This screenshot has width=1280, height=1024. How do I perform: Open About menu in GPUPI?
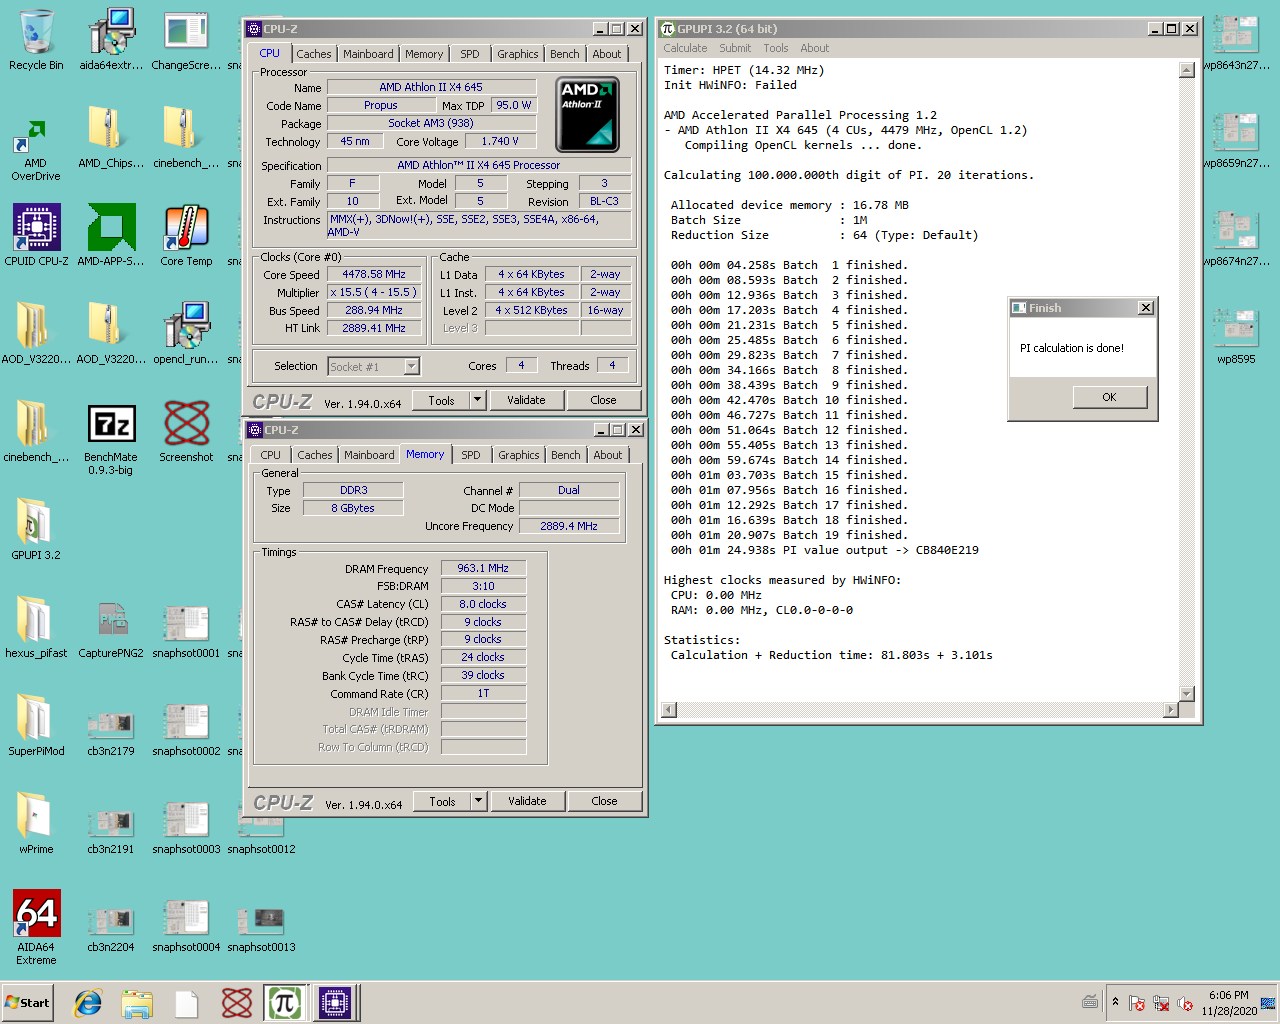(815, 48)
